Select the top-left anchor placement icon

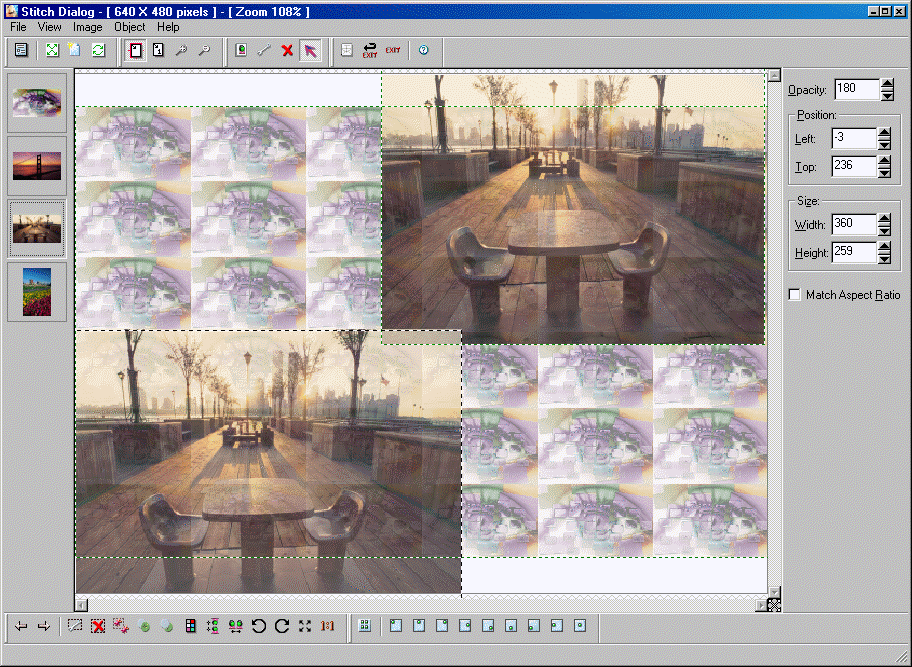[395, 625]
